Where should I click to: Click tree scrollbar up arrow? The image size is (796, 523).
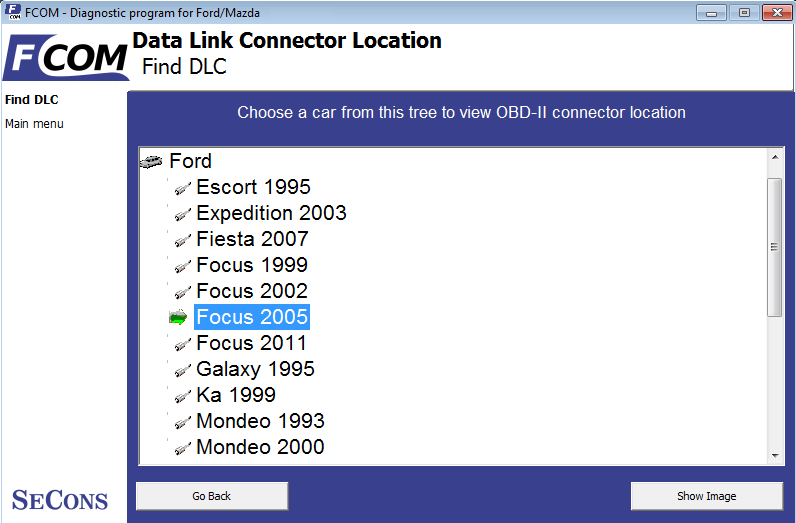click(x=775, y=157)
